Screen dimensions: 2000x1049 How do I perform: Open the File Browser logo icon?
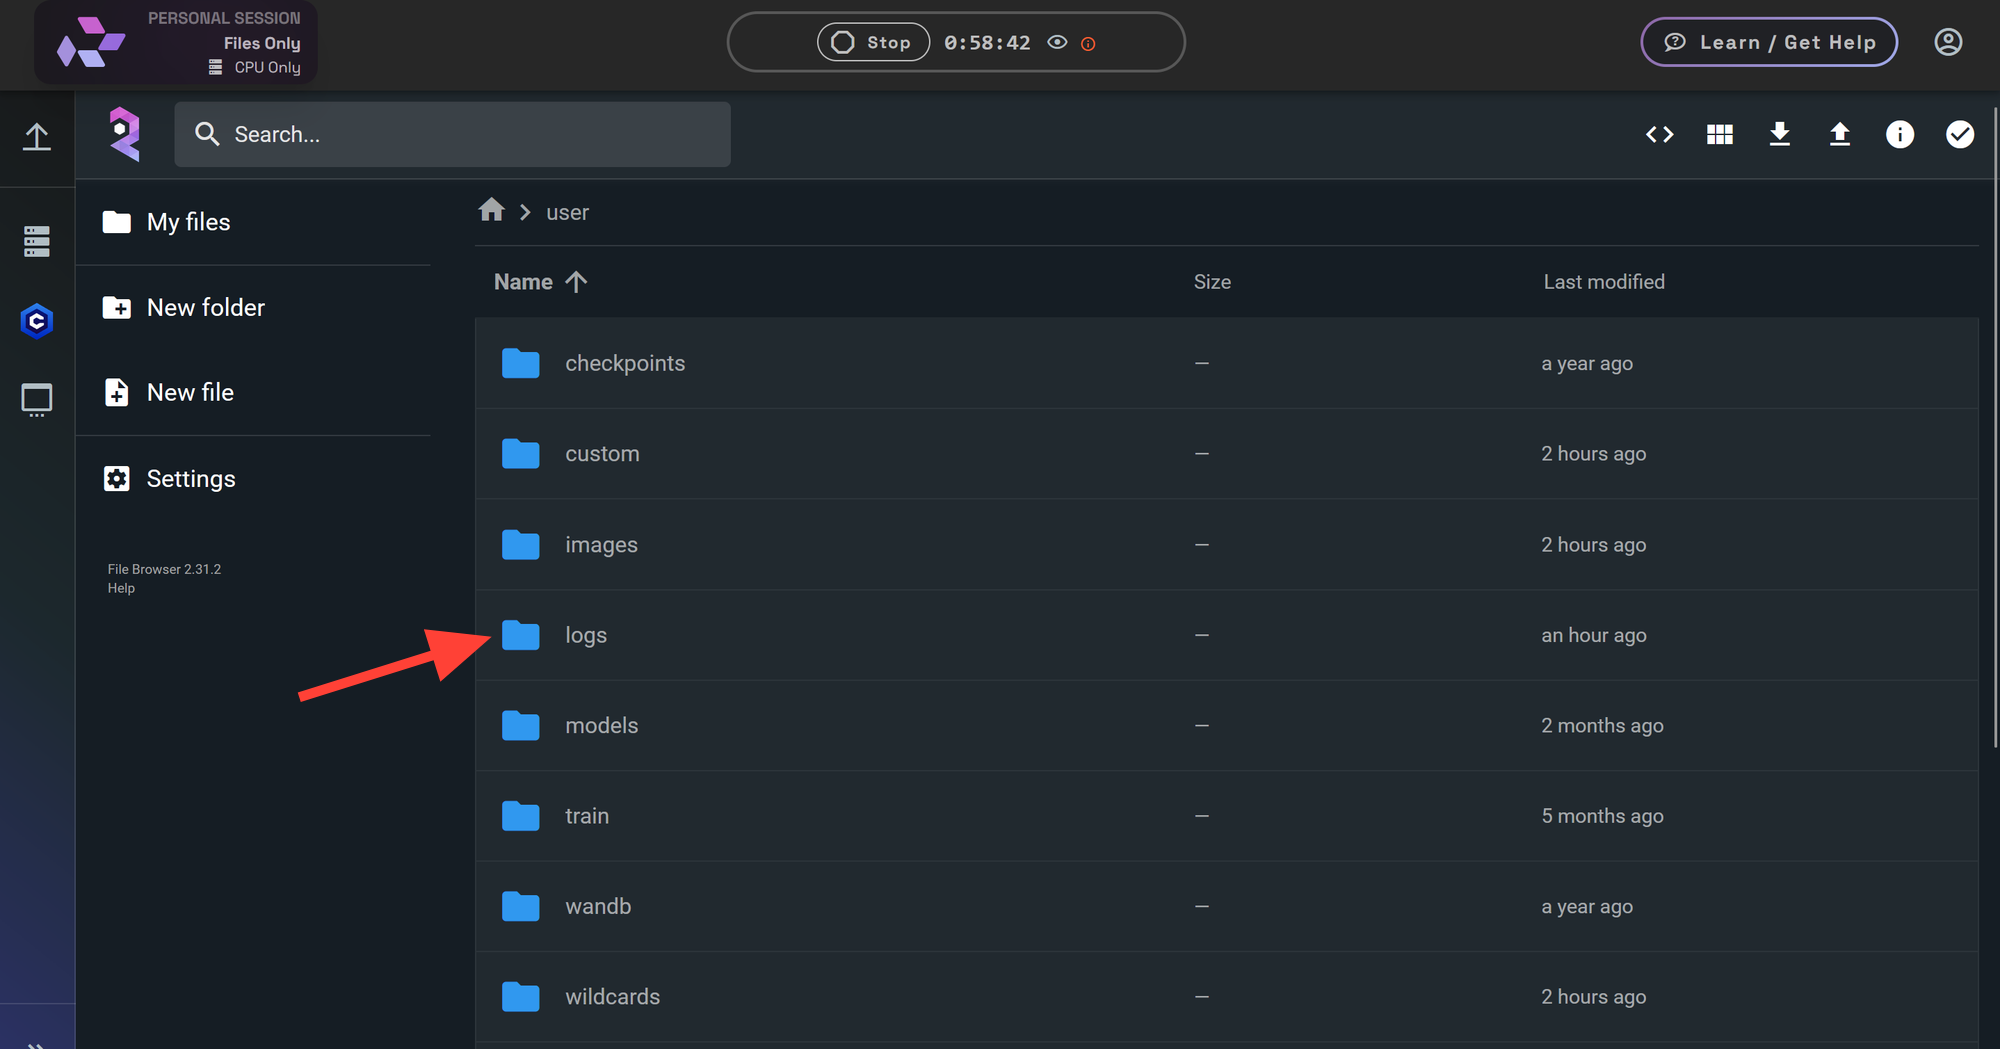(124, 133)
